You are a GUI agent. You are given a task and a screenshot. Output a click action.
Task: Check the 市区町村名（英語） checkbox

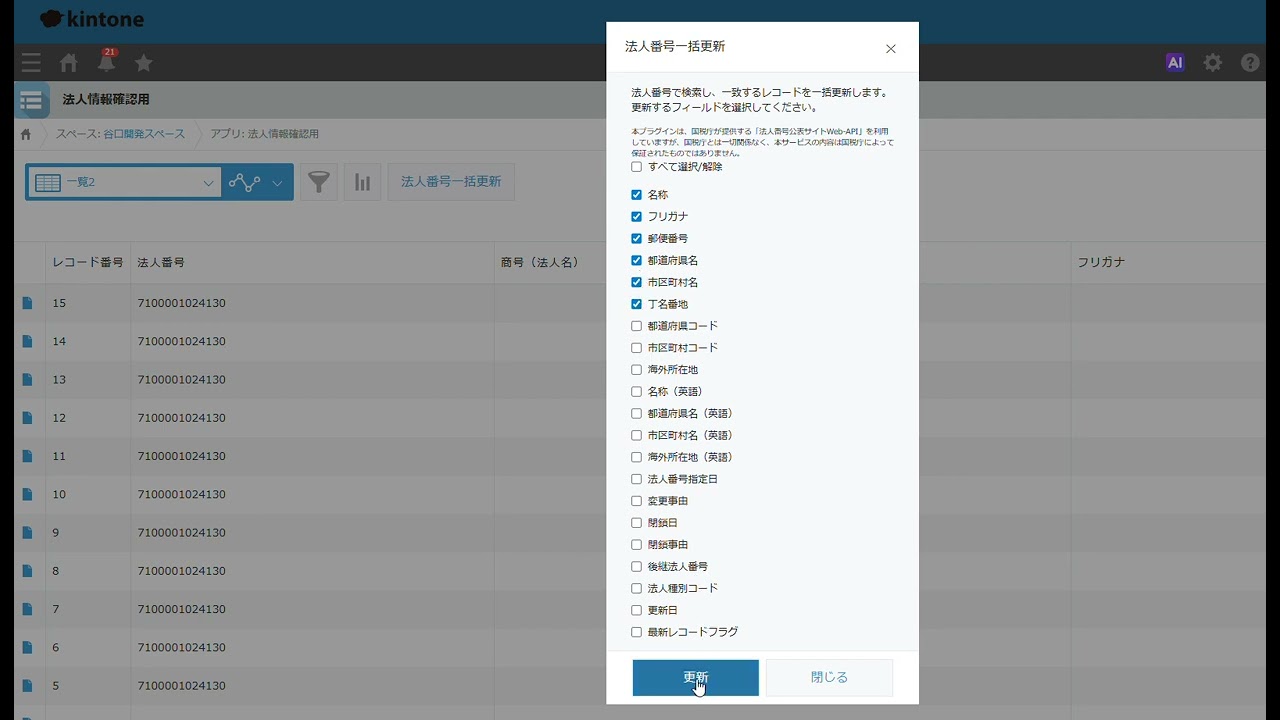click(636, 435)
